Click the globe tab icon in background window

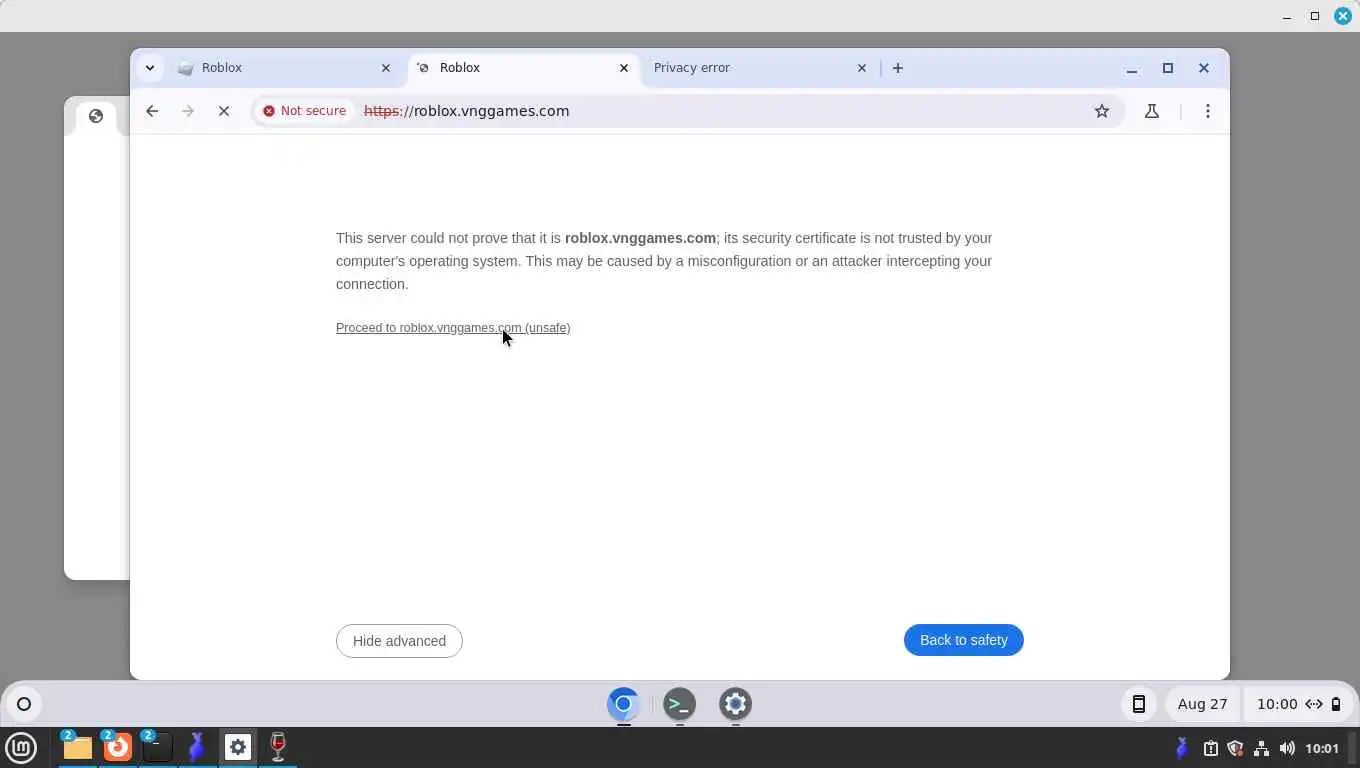(96, 116)
